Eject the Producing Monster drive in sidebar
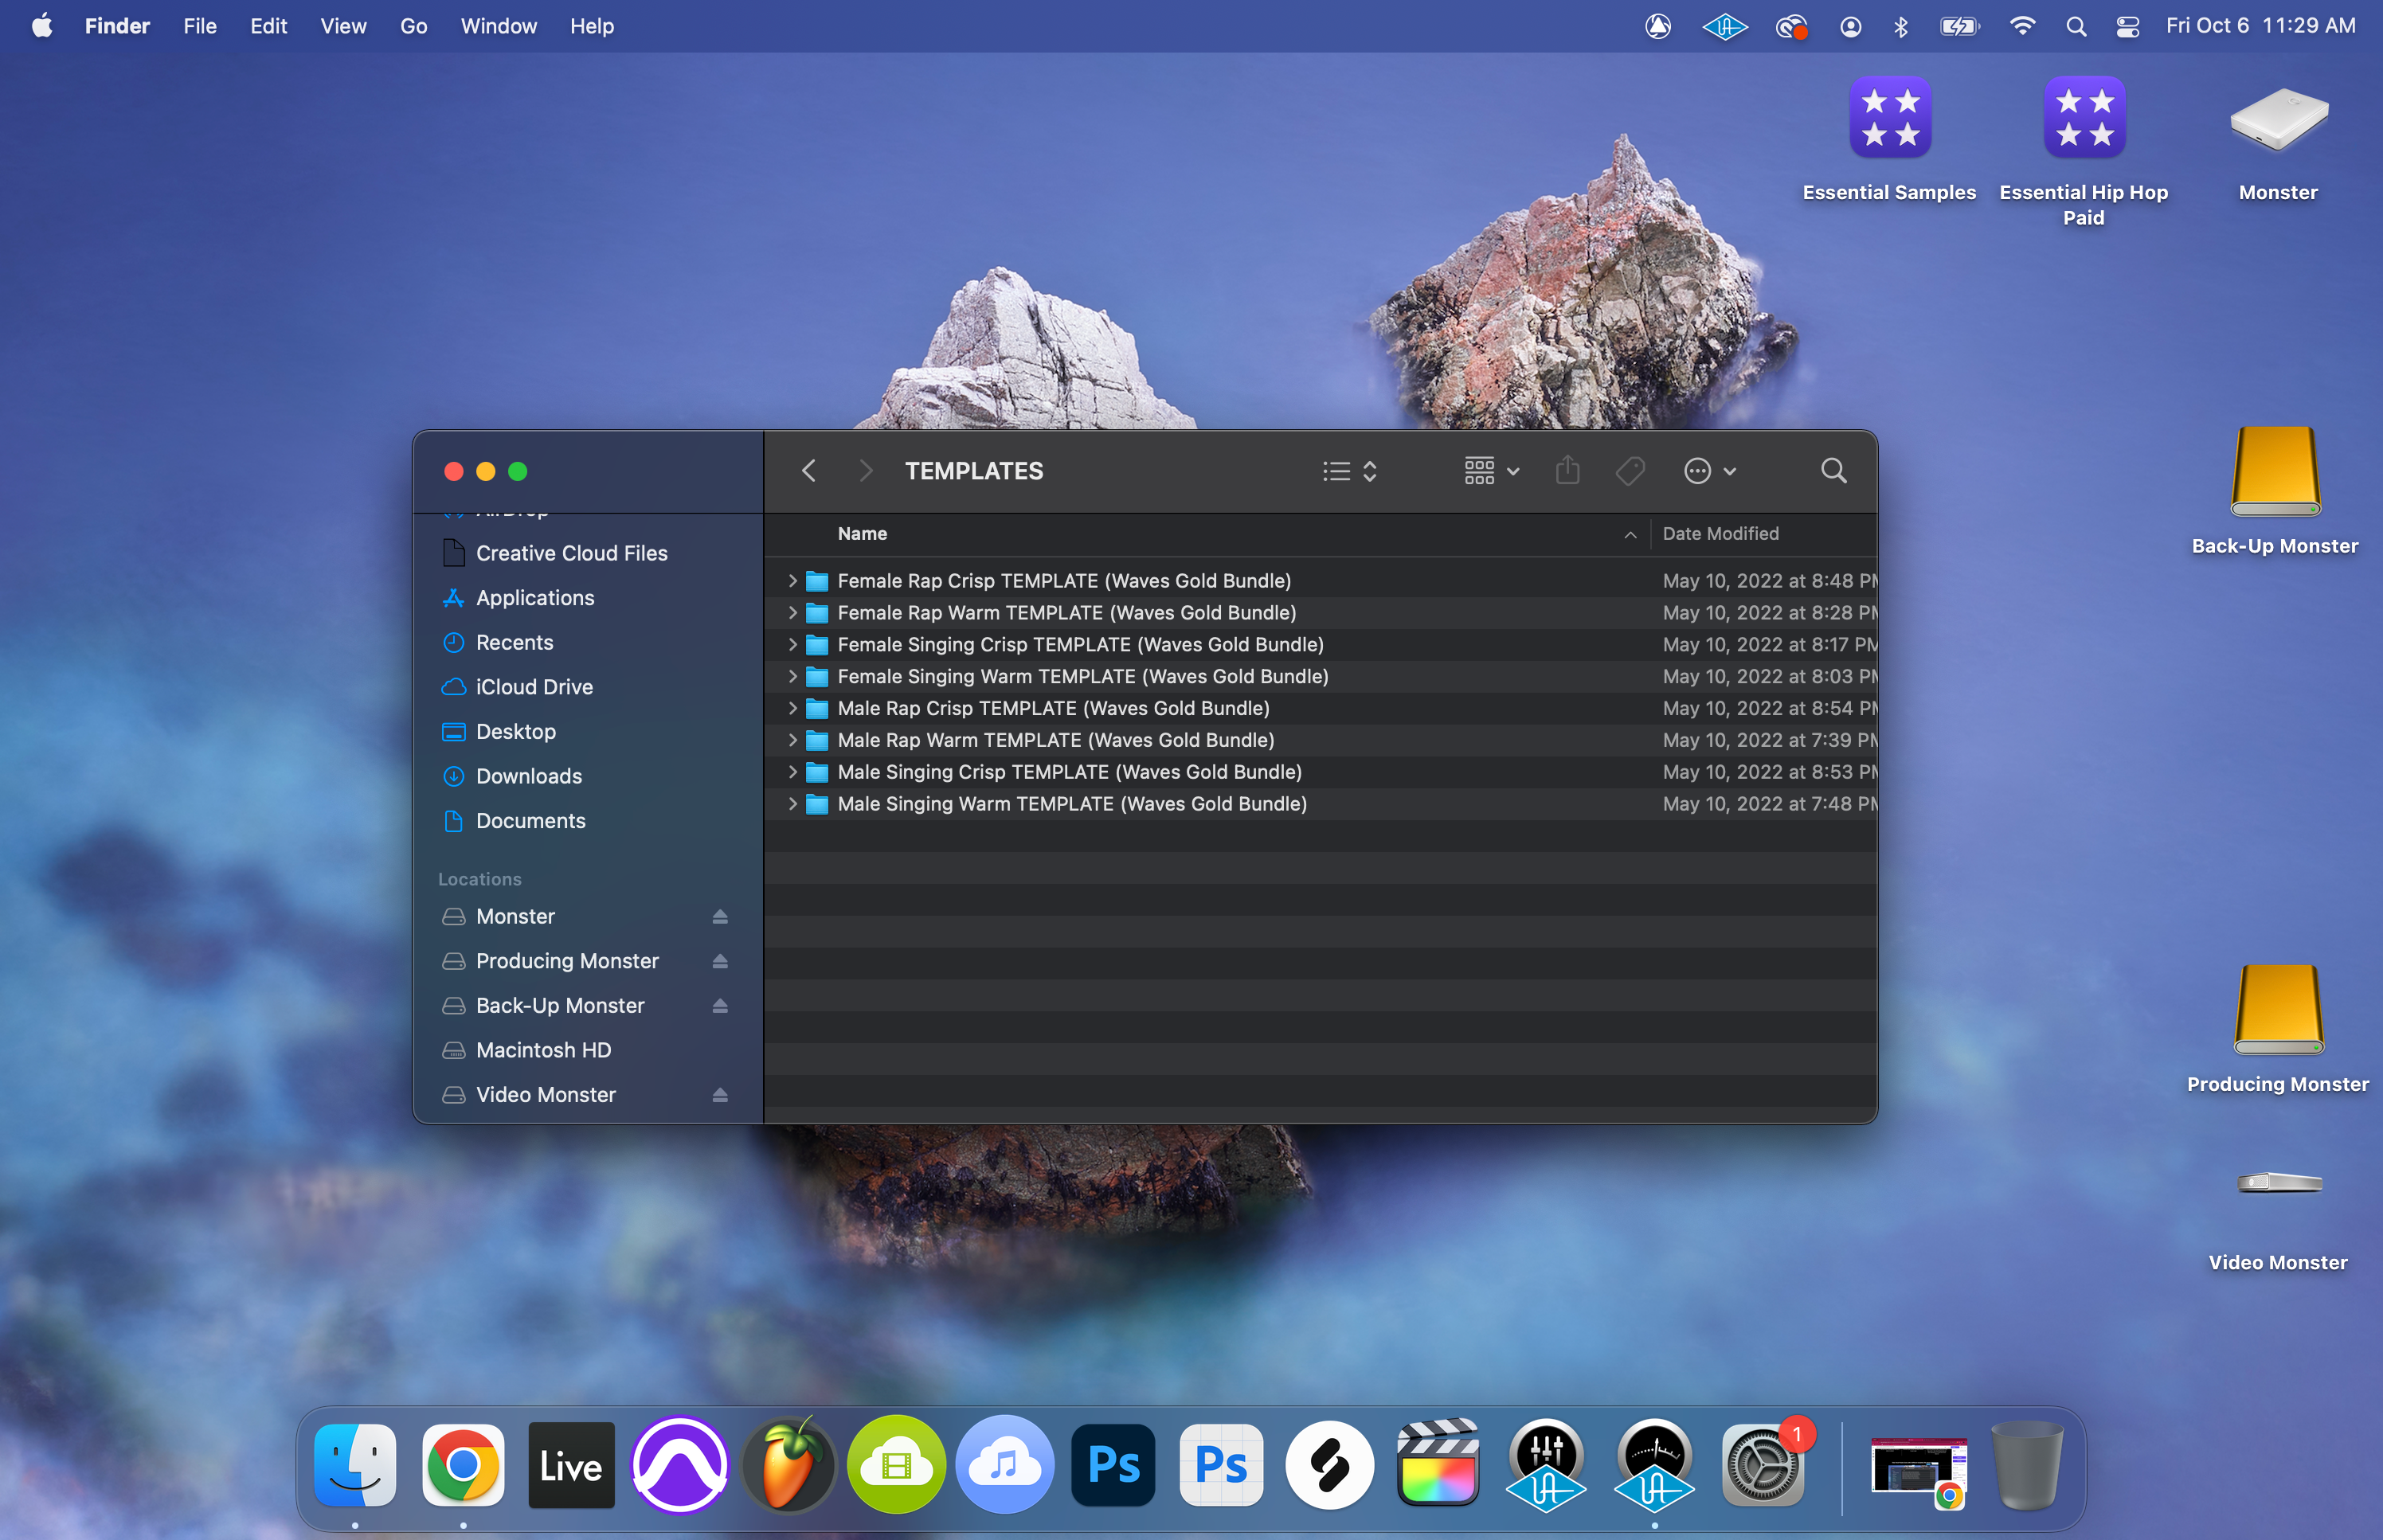 [x=720, y=961]
